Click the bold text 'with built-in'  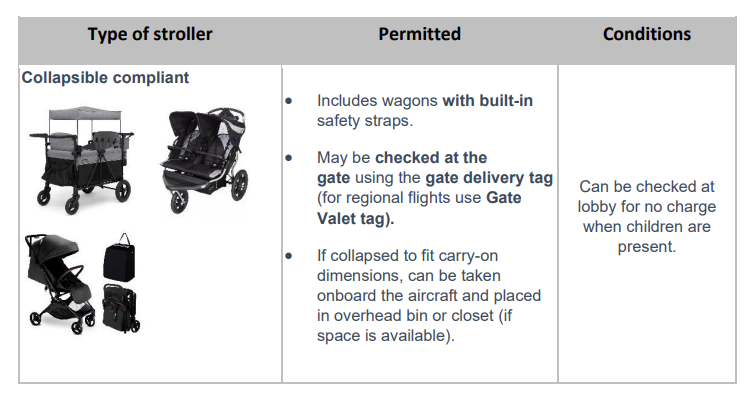pos(488,100)
